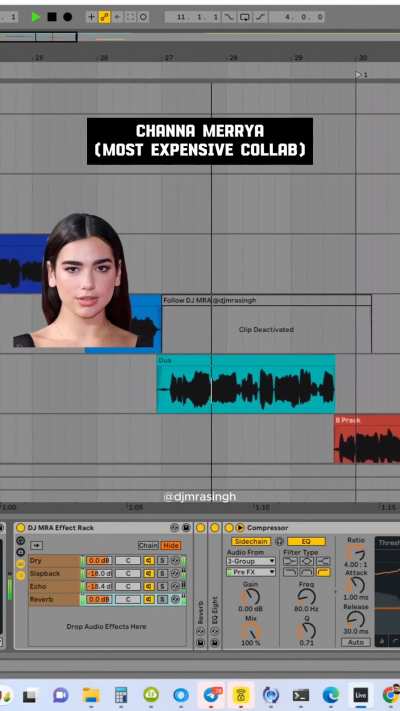Open Audio From dropdown showing 3-Group
Screen dimensions: 400x711
click(251, 561)
